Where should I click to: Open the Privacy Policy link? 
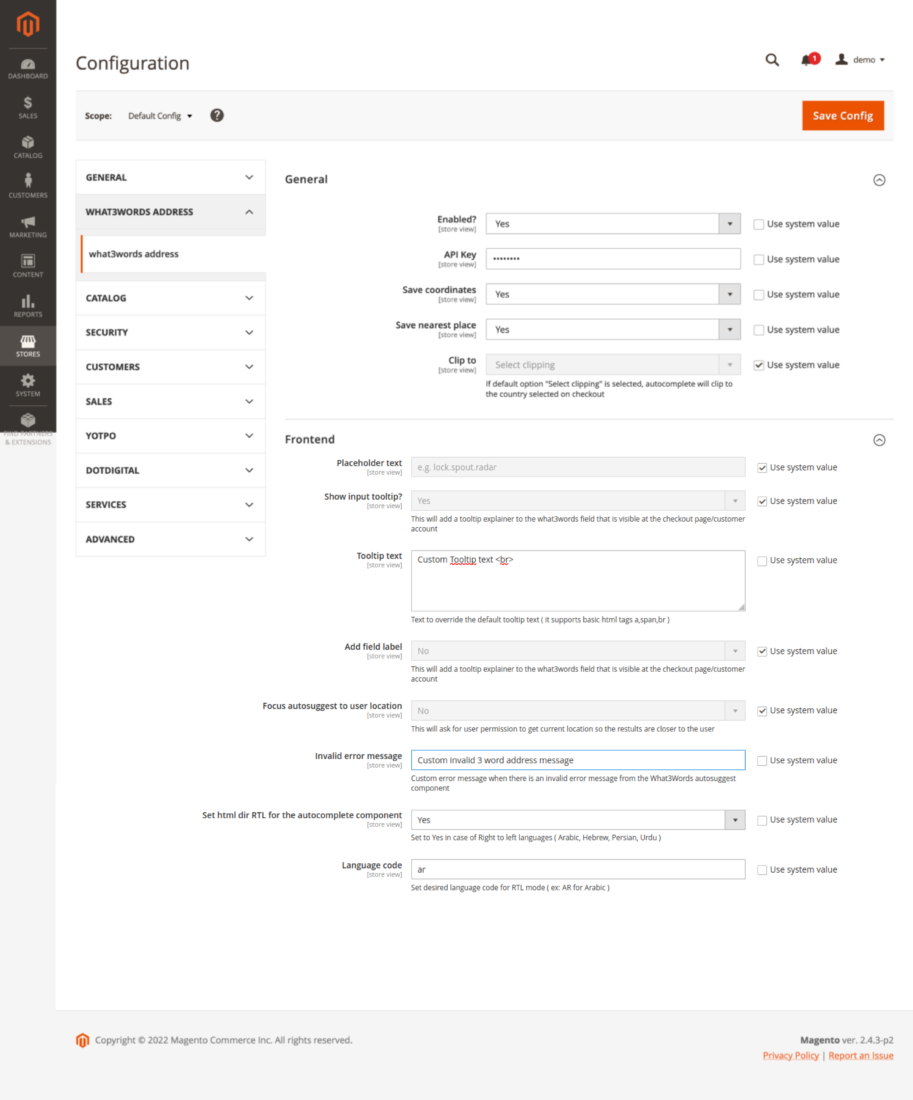(791, 1056)
